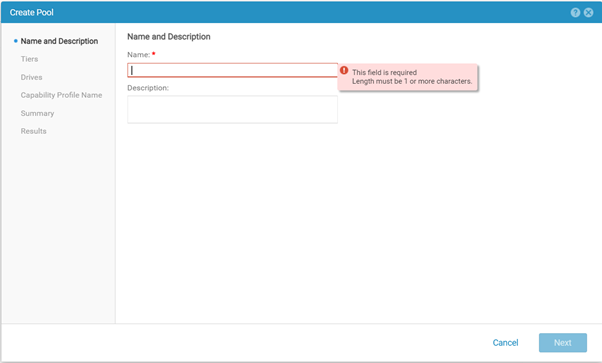This screenshot has height=363, width=602.
Task: Click the 'Length must be 1 or more characters.' text
Action: point(412,81)
